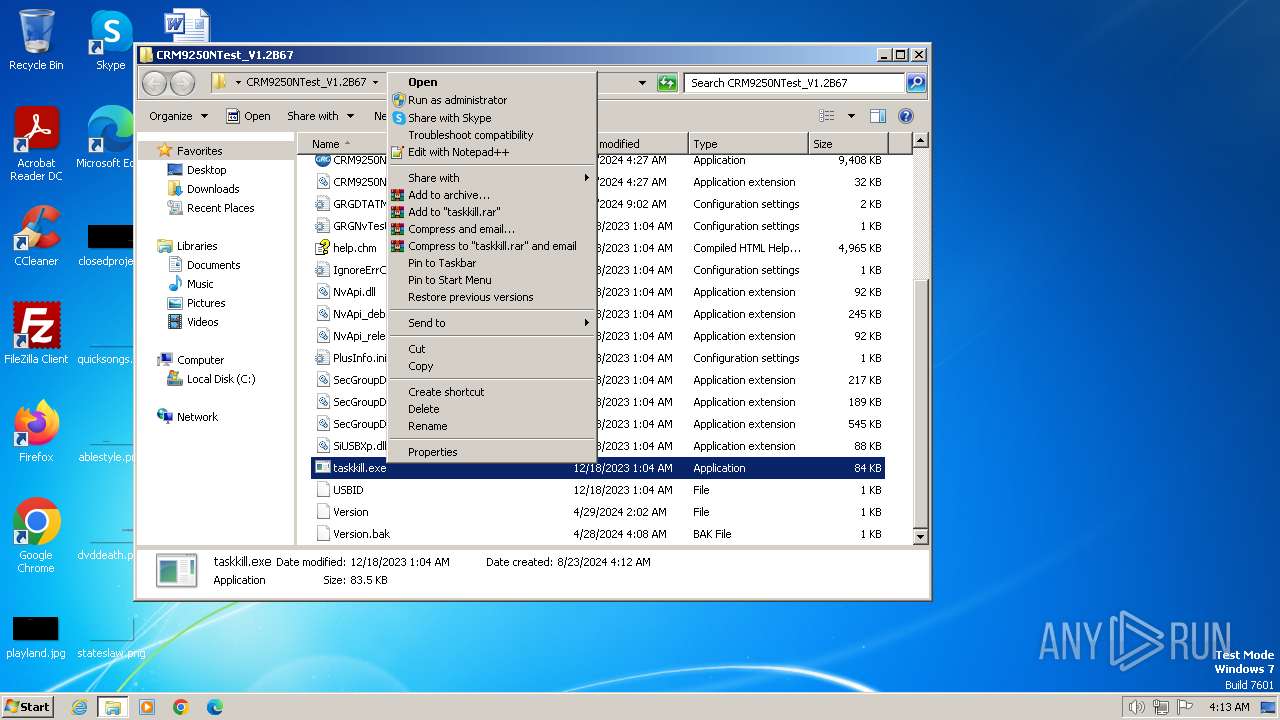Click Pin to Start Menu entry
Screen dimensions: 1280x720
pyautogui.click(x=449, y=280)
